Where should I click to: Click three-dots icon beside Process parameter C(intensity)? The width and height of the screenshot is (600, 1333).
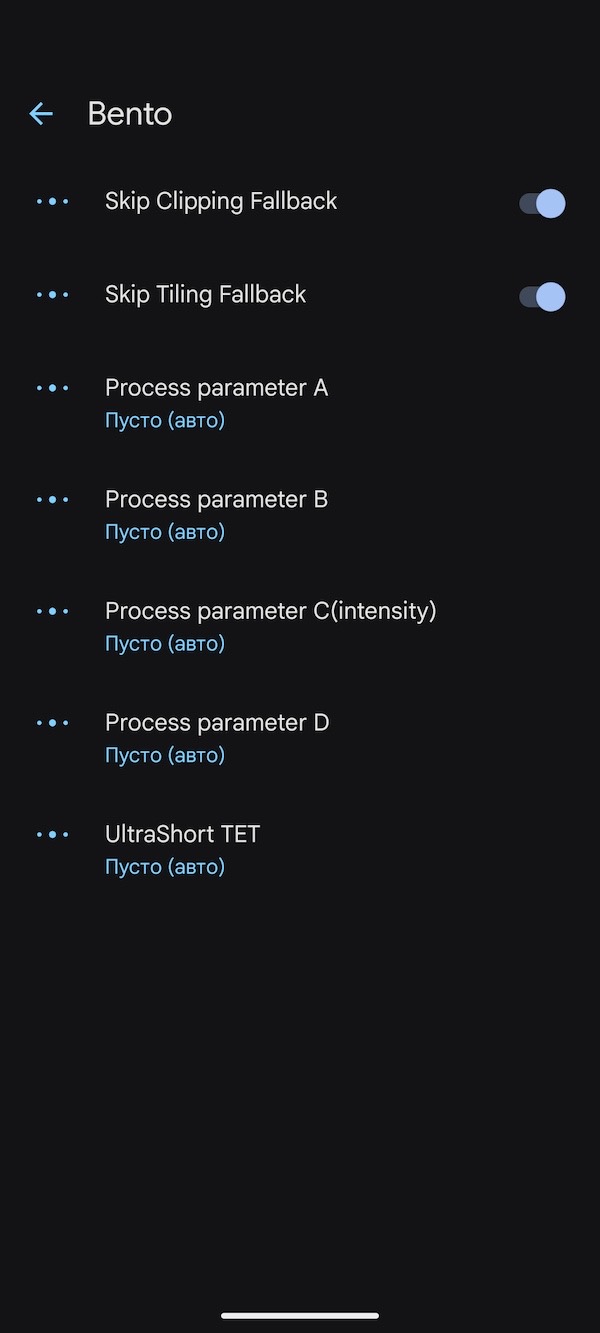pyautogui.click(x=53, y=611)
